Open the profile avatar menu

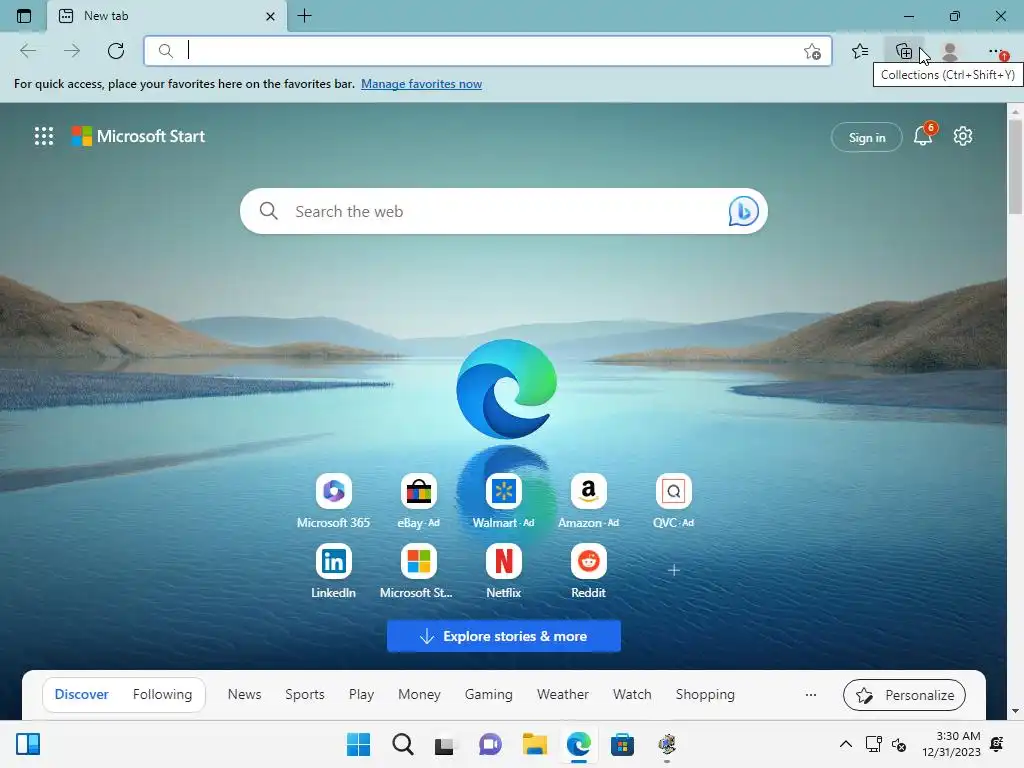[950, 51]
